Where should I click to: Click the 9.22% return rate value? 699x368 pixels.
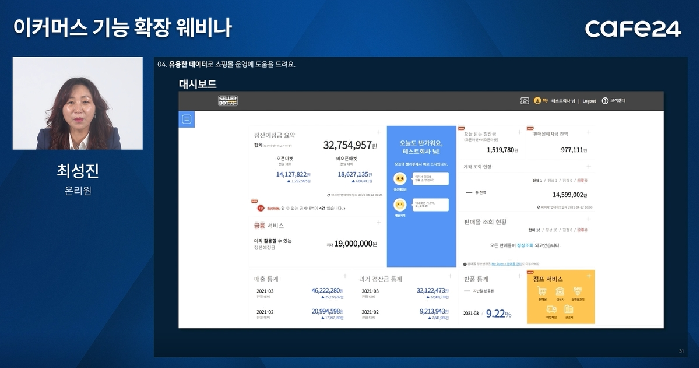coord(498,314)
